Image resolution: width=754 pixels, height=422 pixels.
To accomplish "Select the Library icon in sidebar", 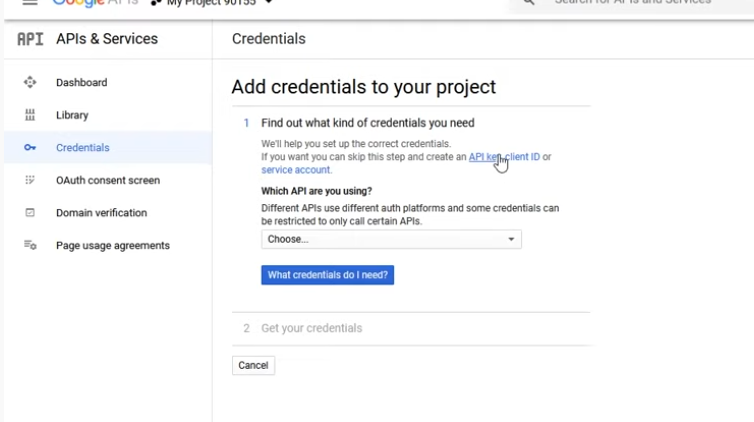I will coord(30,115).
